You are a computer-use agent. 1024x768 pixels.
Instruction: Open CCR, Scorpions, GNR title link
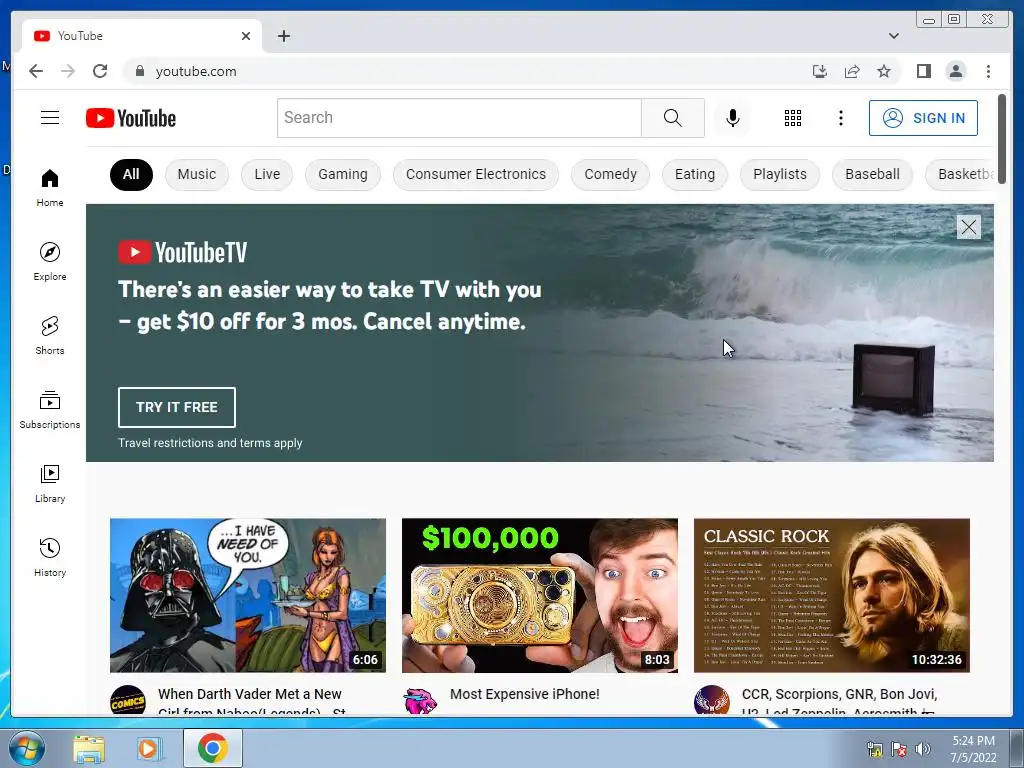(839, 702)
